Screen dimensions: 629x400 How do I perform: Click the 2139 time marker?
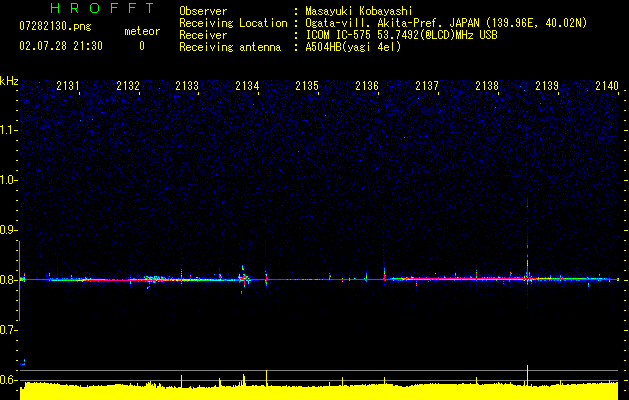coord(547,86)
